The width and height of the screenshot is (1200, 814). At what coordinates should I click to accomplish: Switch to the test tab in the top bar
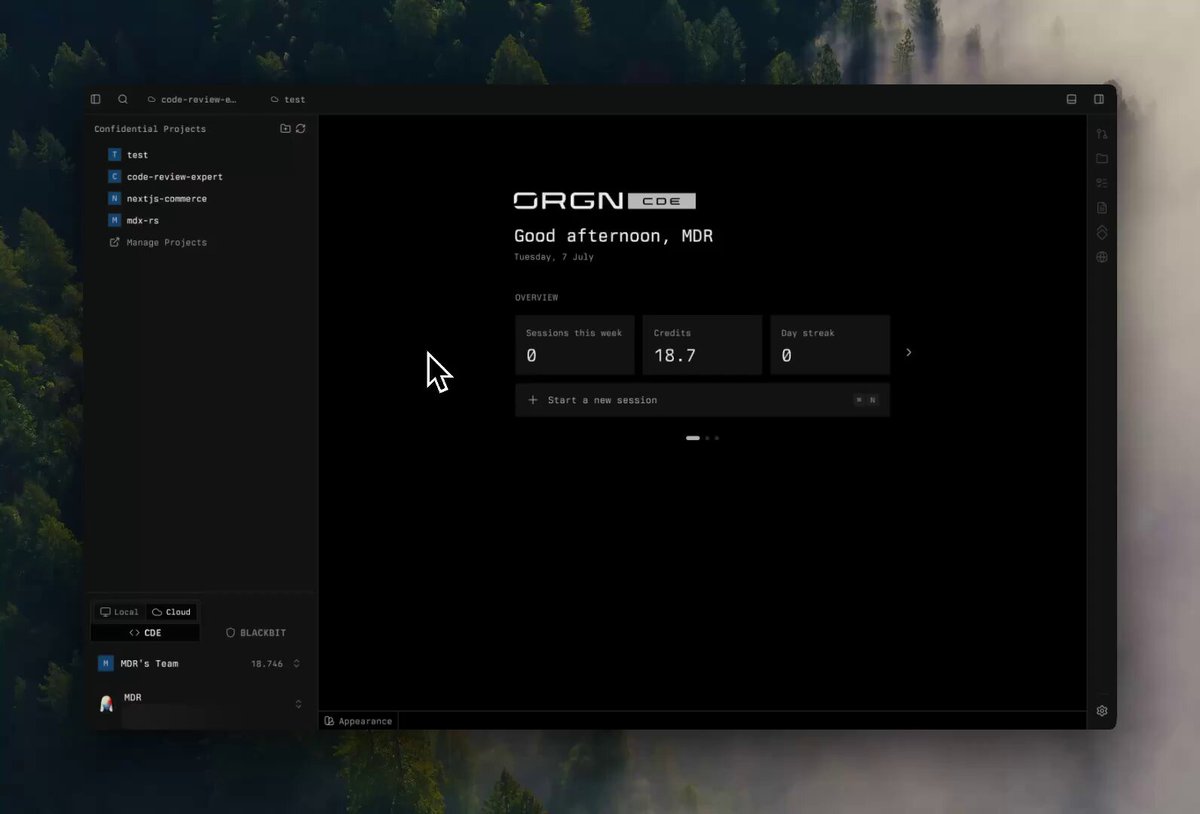click(x=288, y=100)
